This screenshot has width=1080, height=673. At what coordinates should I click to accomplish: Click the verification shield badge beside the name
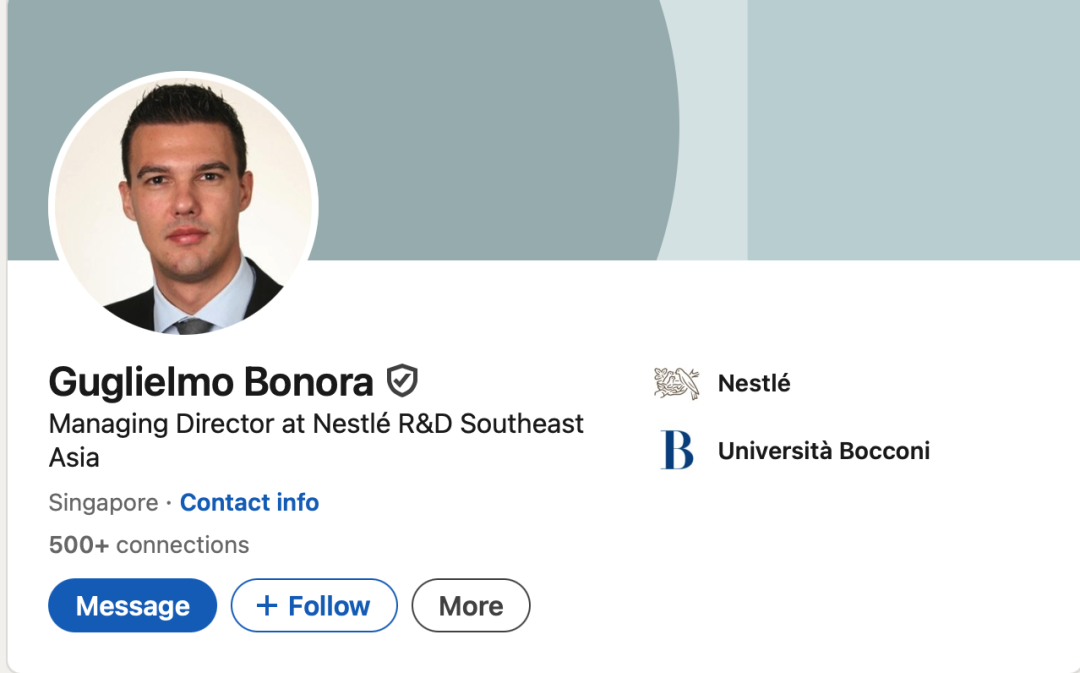coord(402,381)
